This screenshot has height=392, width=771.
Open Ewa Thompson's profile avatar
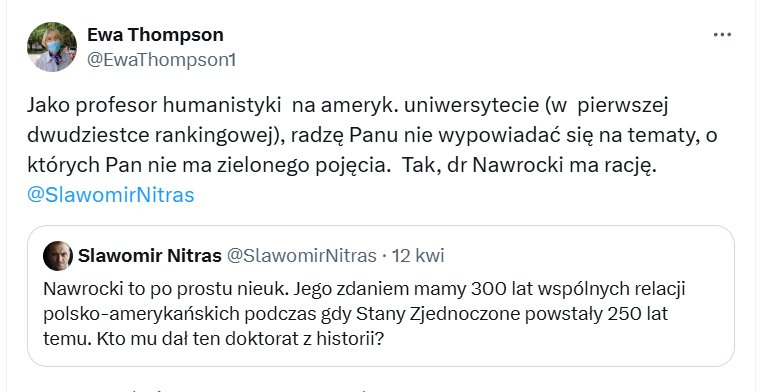(52, 47)
